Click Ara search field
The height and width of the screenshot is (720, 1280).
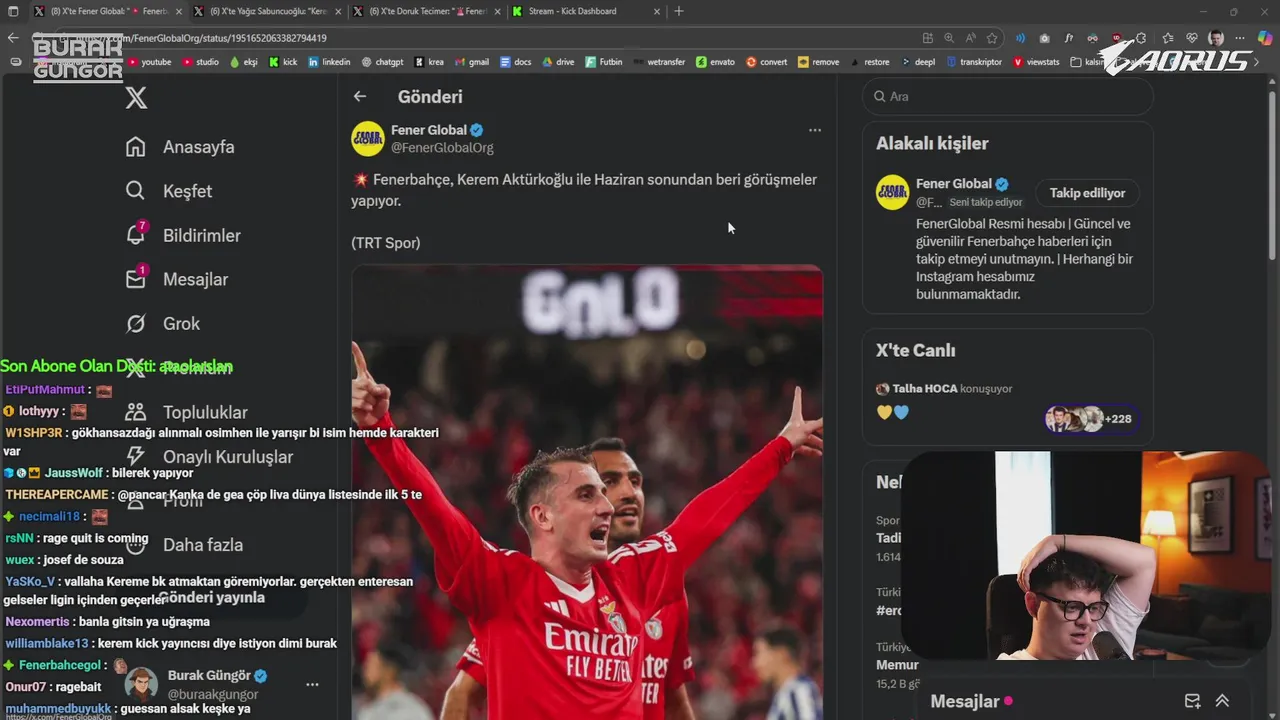tap(1007, 97)
